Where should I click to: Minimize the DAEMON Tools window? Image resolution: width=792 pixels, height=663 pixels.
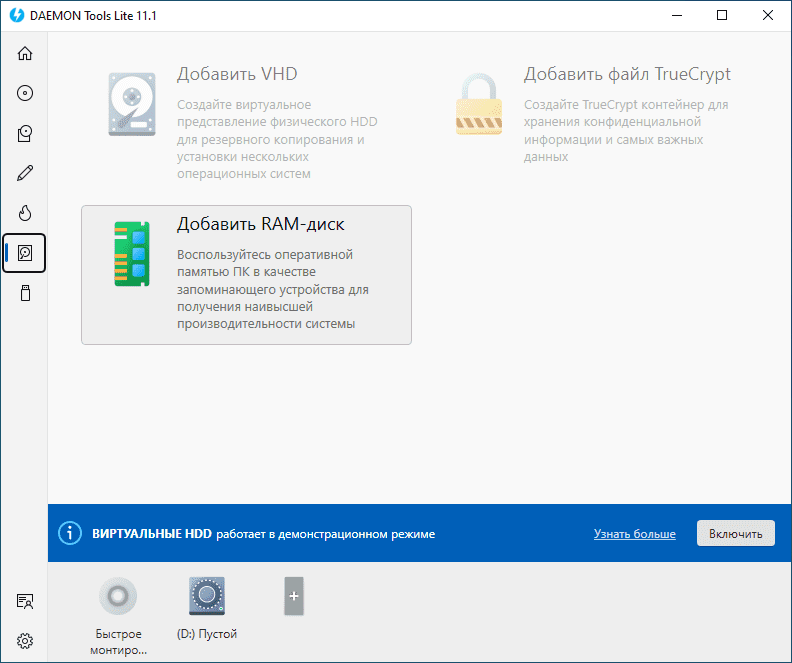(x=677, y=15)
